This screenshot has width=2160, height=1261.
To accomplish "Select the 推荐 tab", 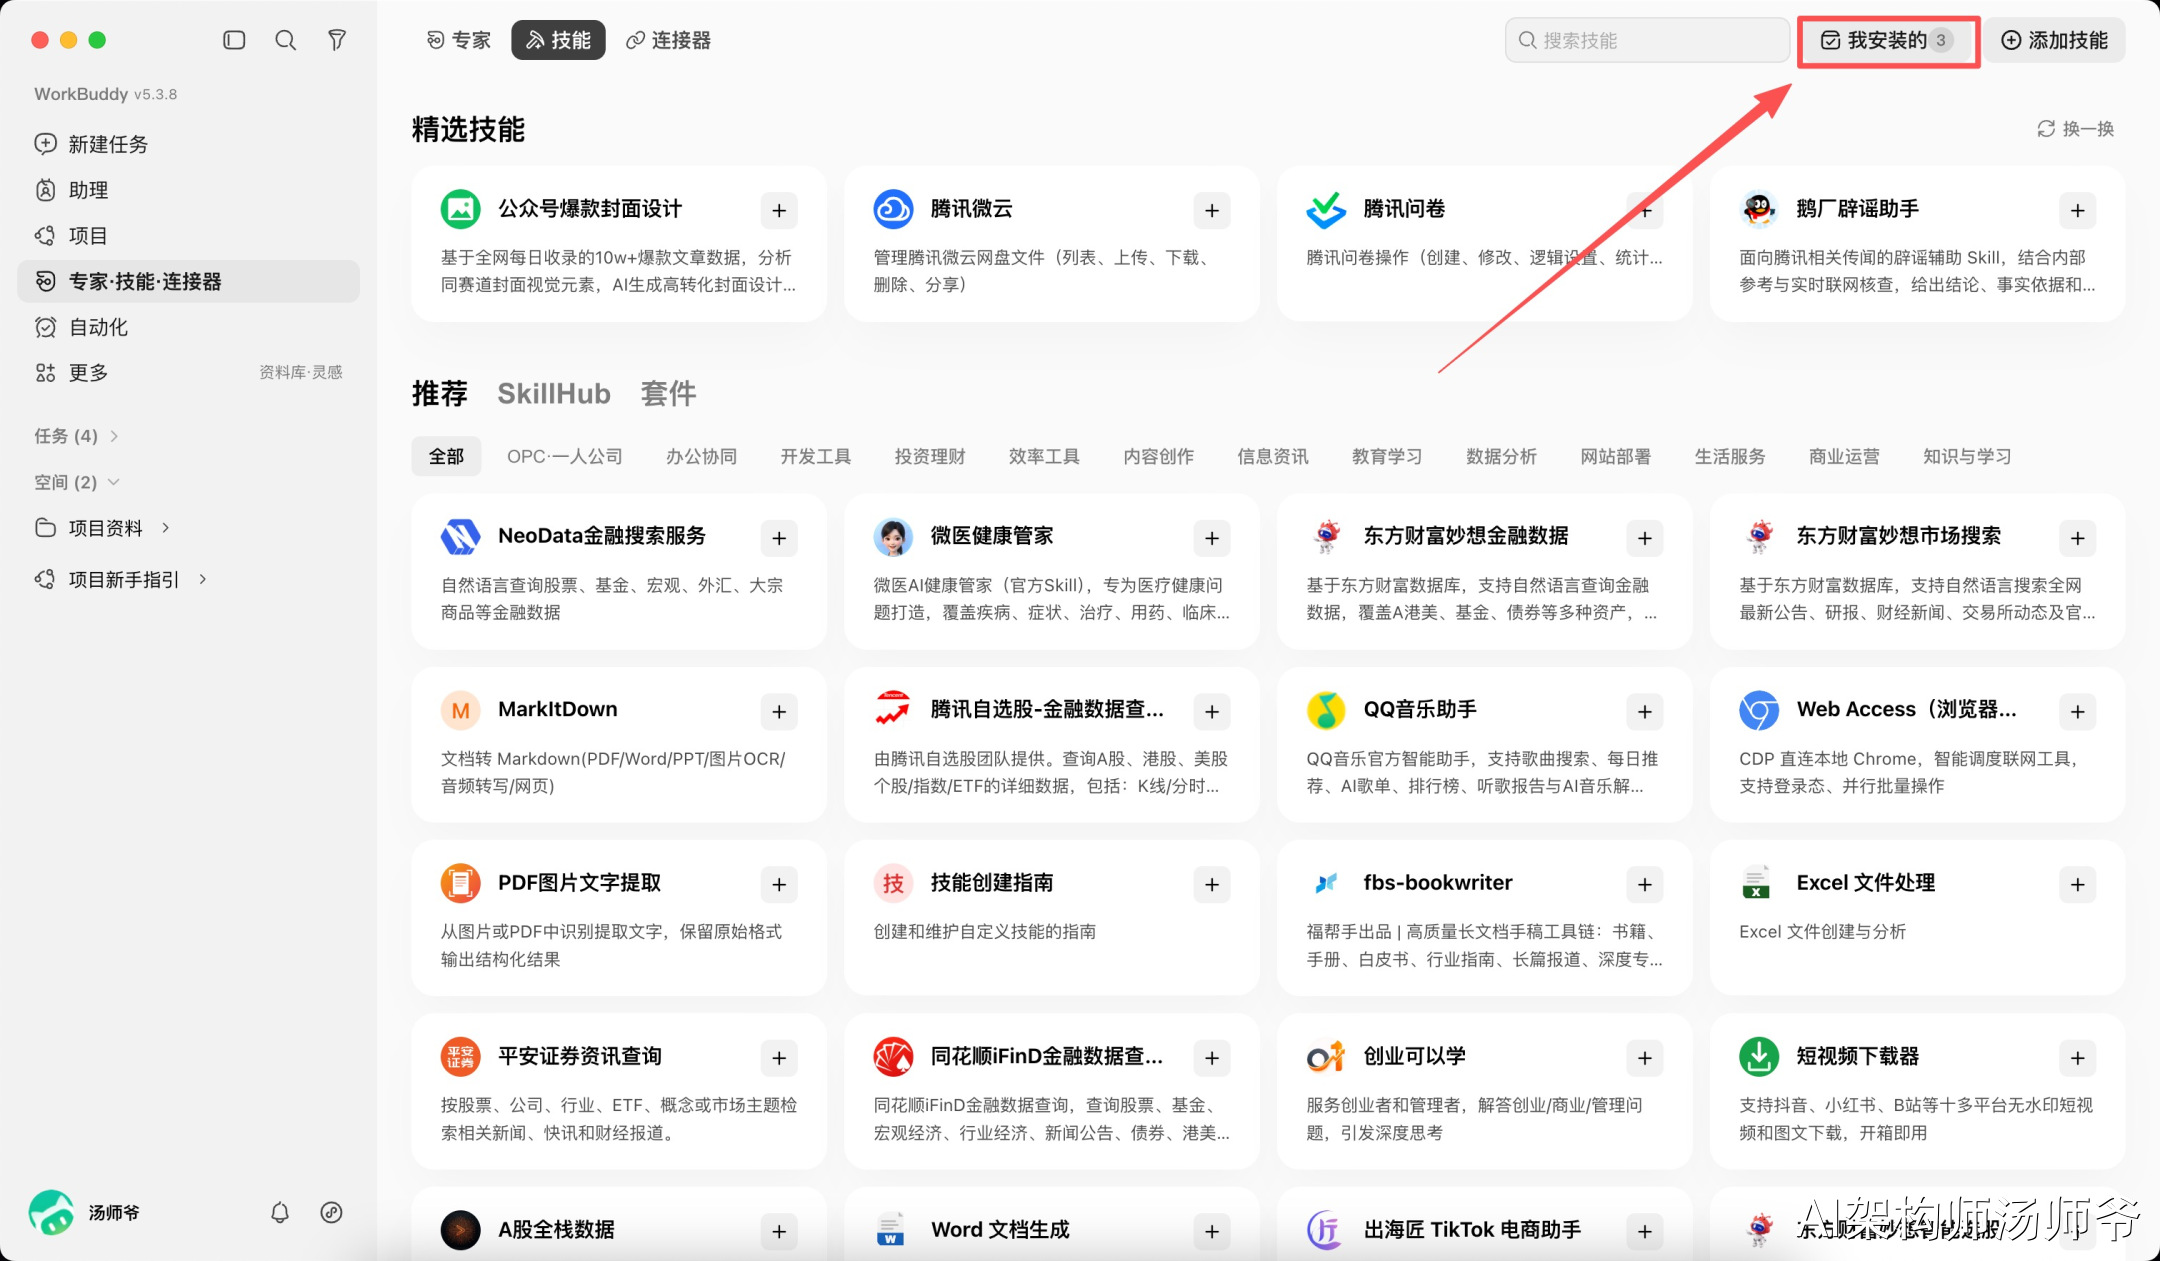I will tap(440, 394).
